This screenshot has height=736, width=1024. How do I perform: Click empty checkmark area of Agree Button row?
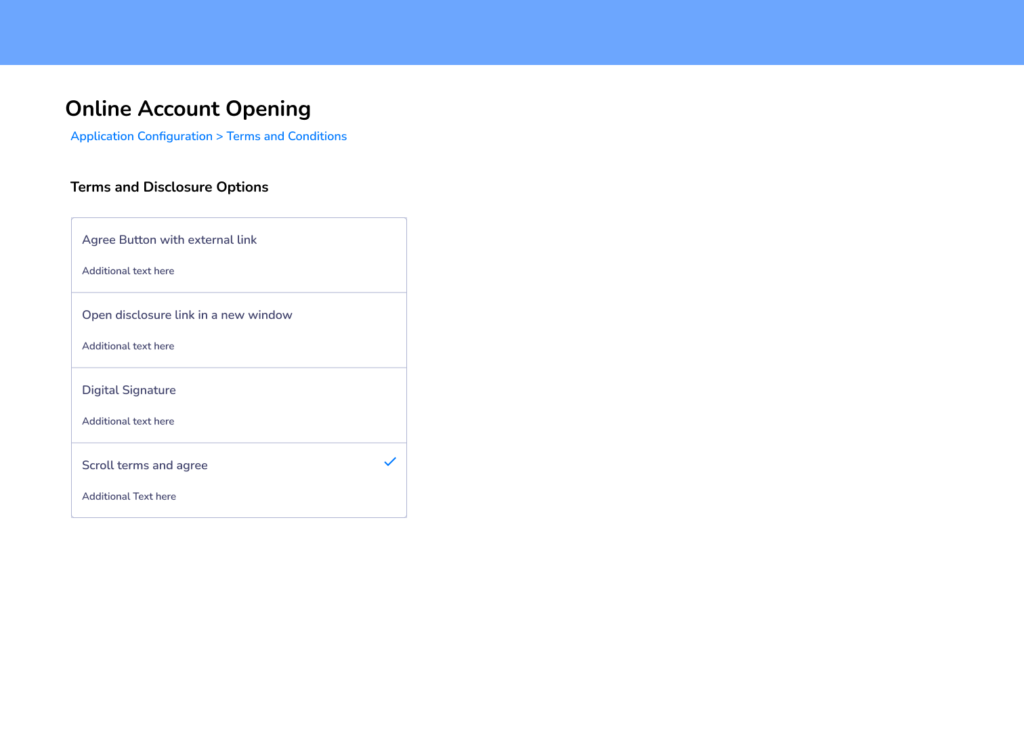click(390, 238)
